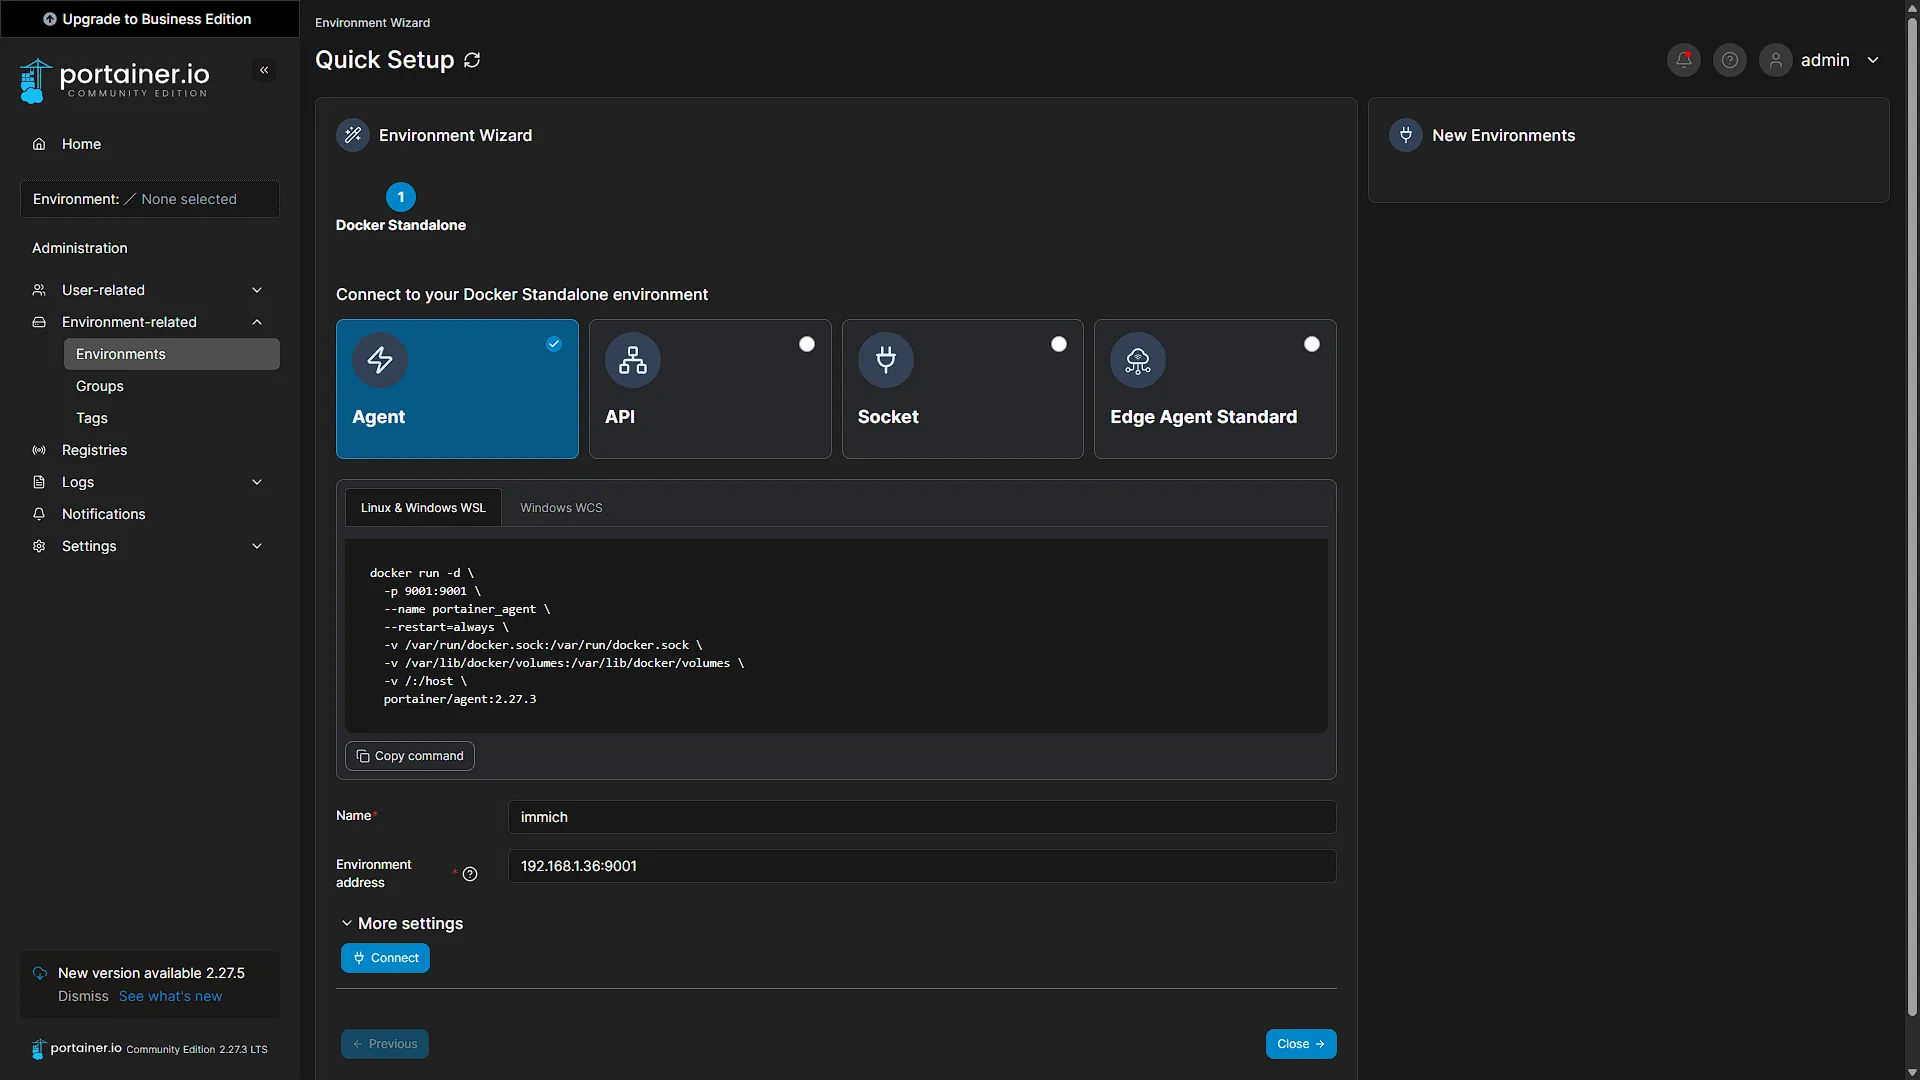Click the Community Edition 2.27.3 LTS footer text

197,1049
